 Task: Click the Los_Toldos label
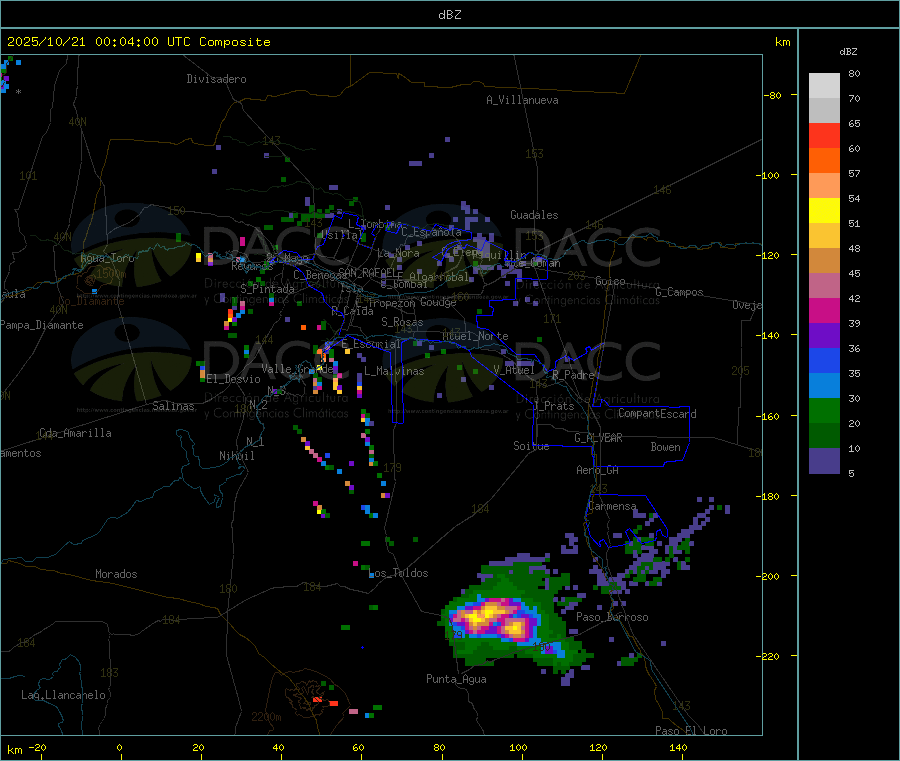pos(398,573)
